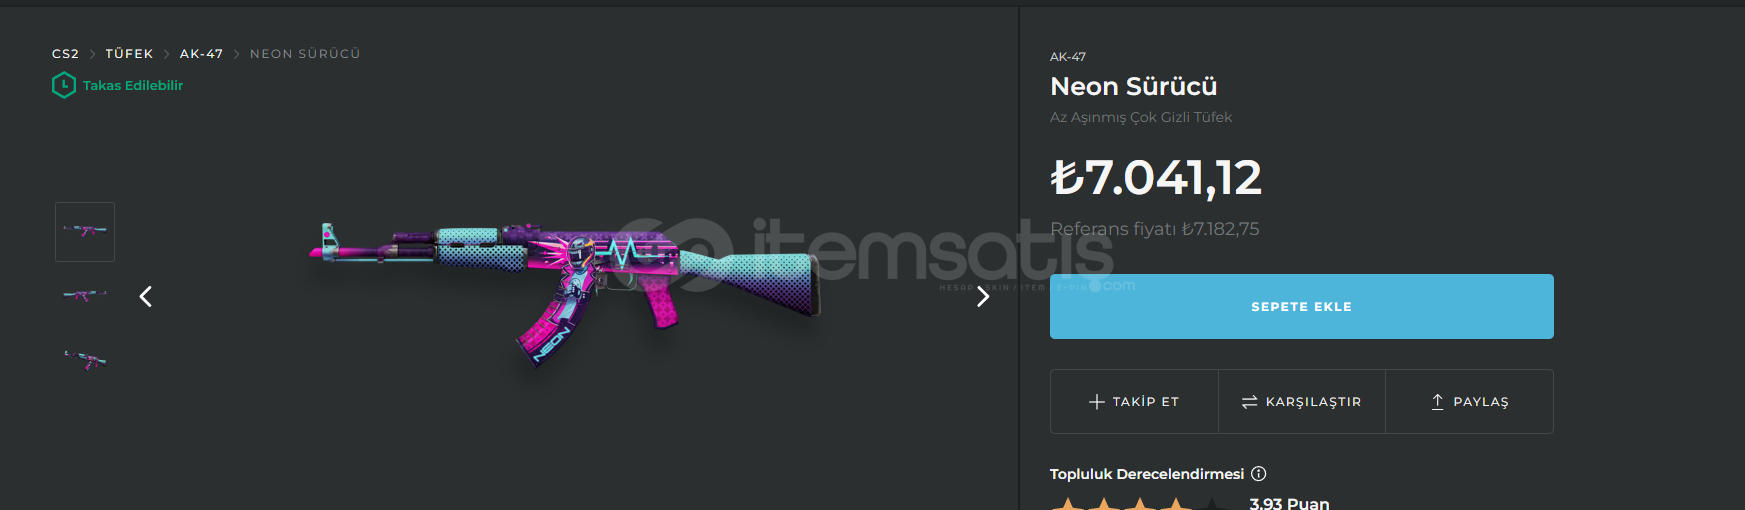The width and height of the screenshot is (1745, 510).
Task: Click the plus icon in Takip Et
Action: click(1097, 402)
